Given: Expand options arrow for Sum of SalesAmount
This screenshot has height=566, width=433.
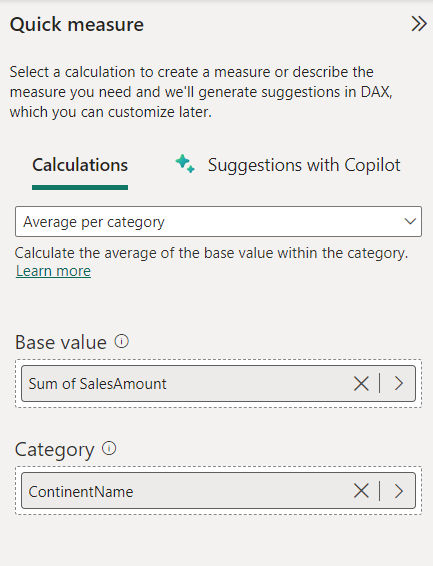Looking at the screenshot, I should [x=399, y=383].
